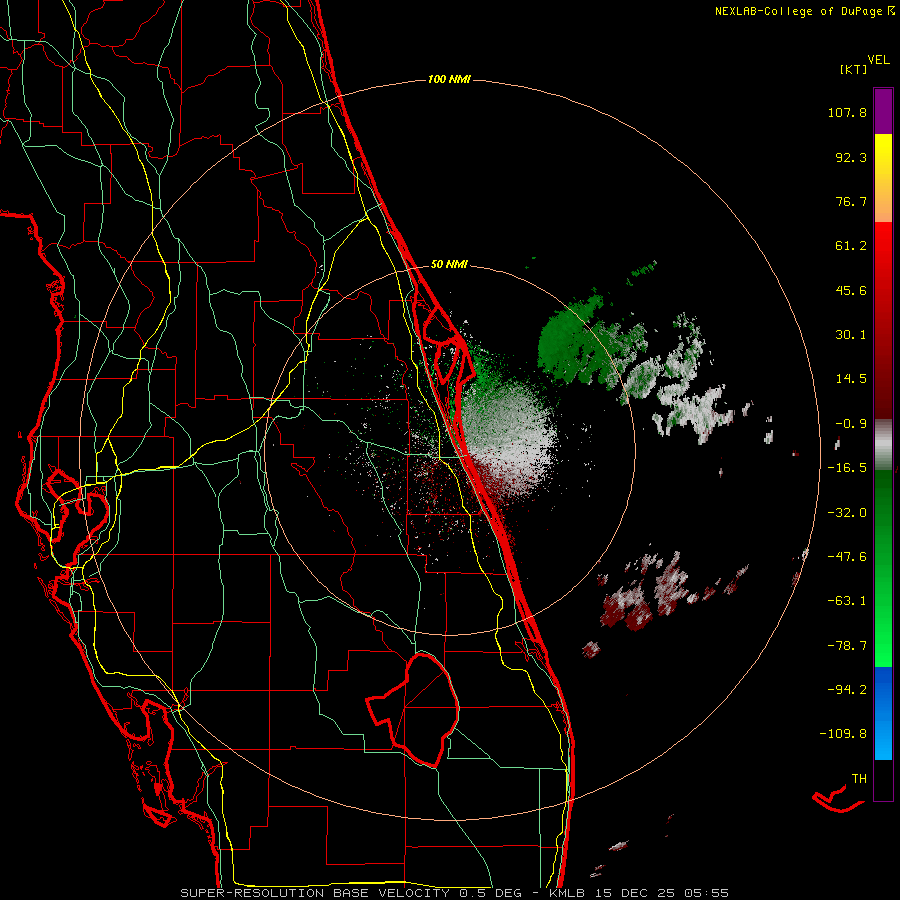Viewport: 900px width, 900px height.
Task: Click the 30.1 value on the velocity scale
Action: click(851, 335)
